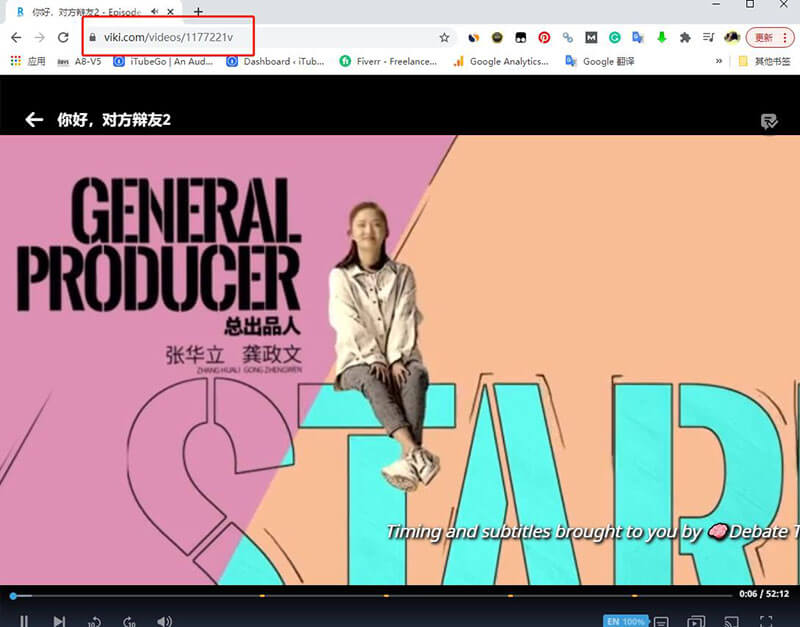Open the Google Analytics... bookmark
Viewport: 800px width, 627px height.
[x=501, y=61]
